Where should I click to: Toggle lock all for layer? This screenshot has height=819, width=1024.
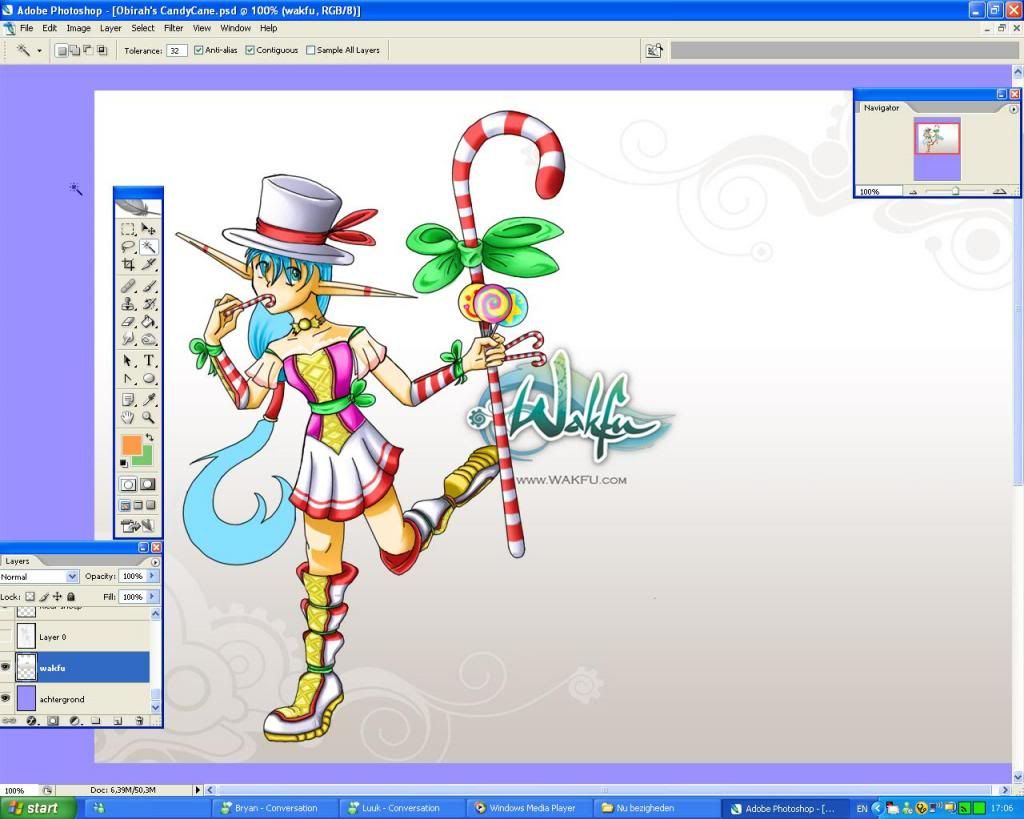[71, 596]
